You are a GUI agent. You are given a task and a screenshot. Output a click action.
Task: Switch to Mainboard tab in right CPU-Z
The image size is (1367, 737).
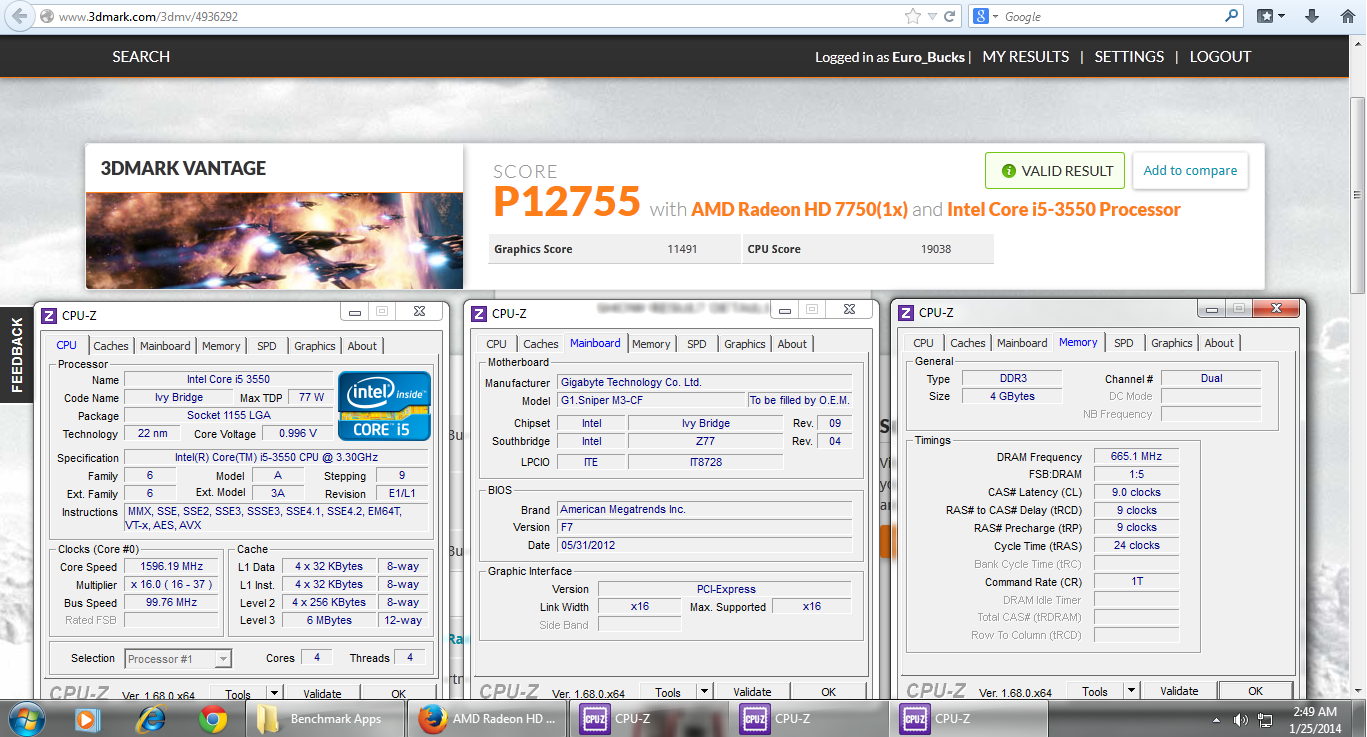(x=1022, y=343)
